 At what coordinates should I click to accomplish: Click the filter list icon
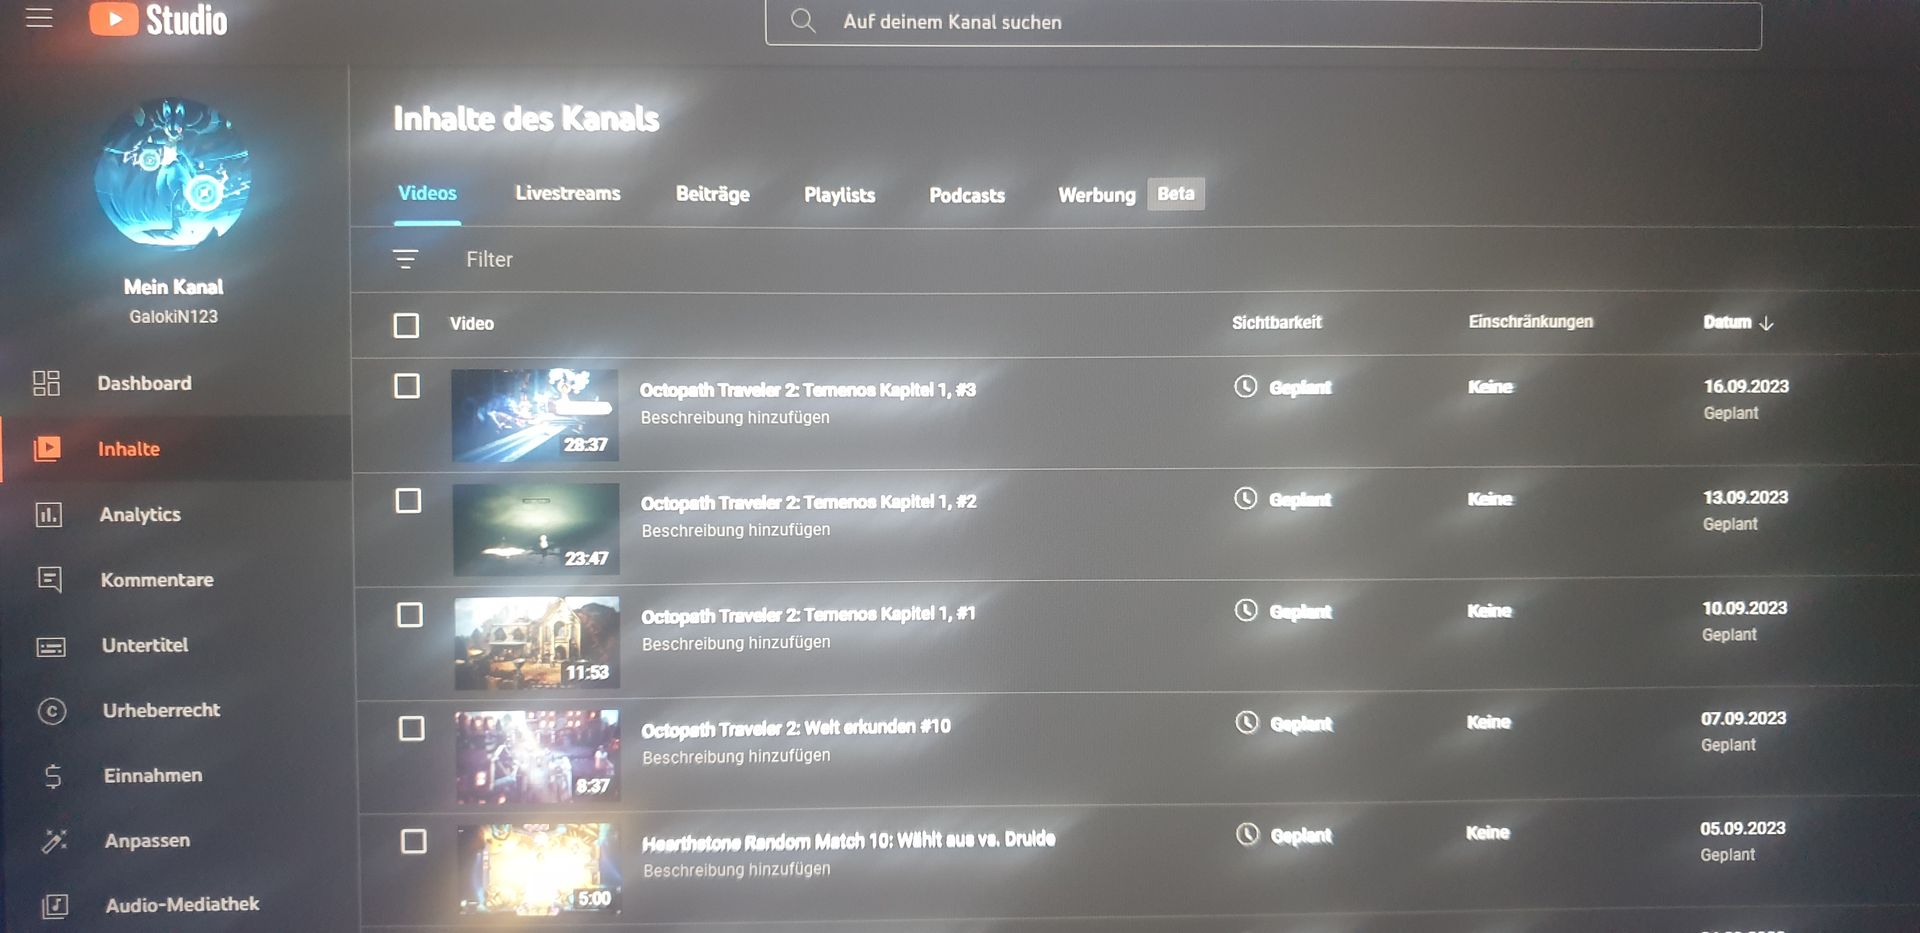coord(405,259)
